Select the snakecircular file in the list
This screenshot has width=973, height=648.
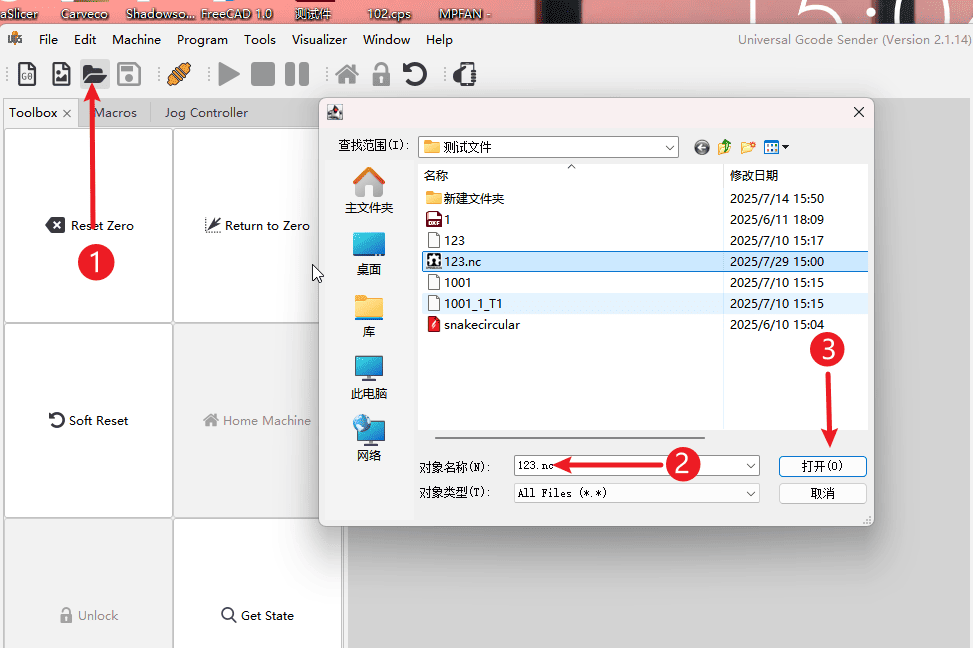click(x=481, y=324)
